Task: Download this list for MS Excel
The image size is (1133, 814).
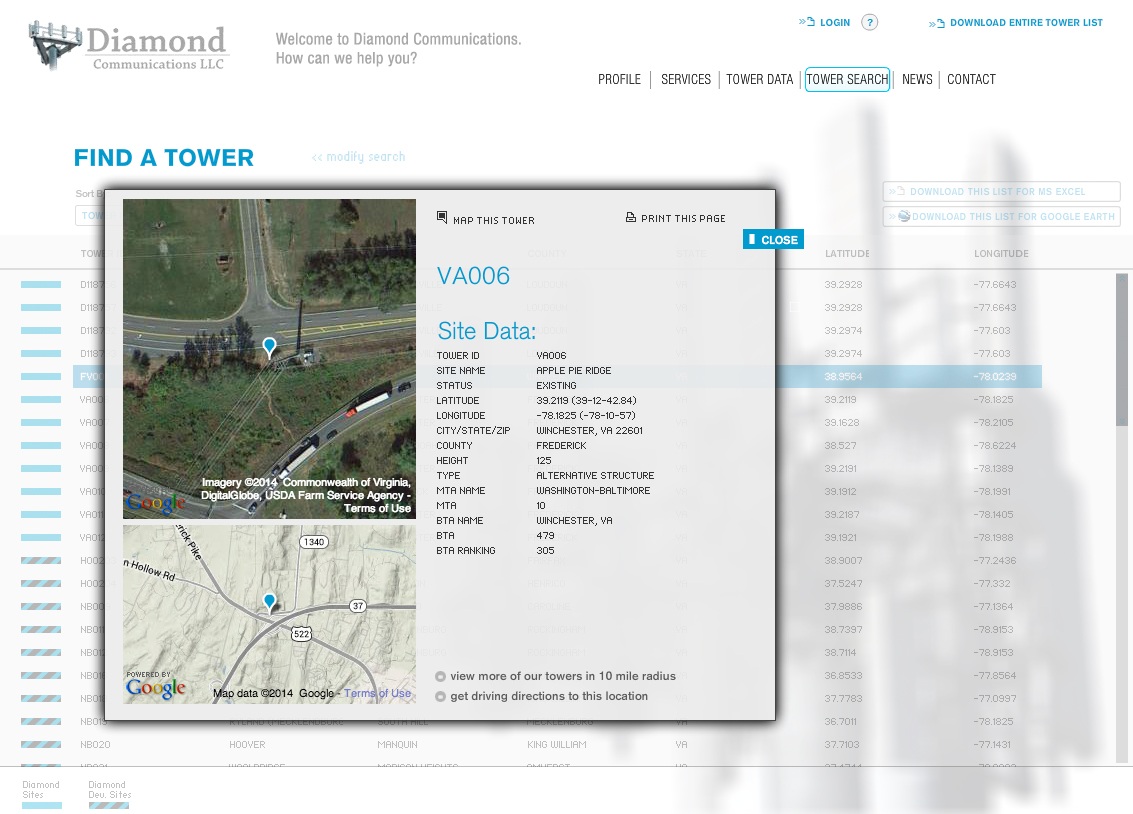Action: coord(1001,191)
